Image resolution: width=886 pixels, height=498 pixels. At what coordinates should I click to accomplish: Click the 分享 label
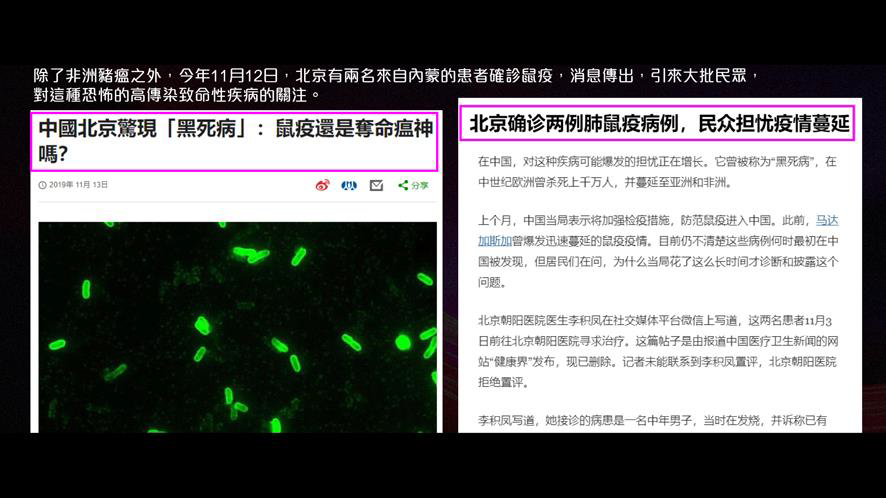point(420,185)
